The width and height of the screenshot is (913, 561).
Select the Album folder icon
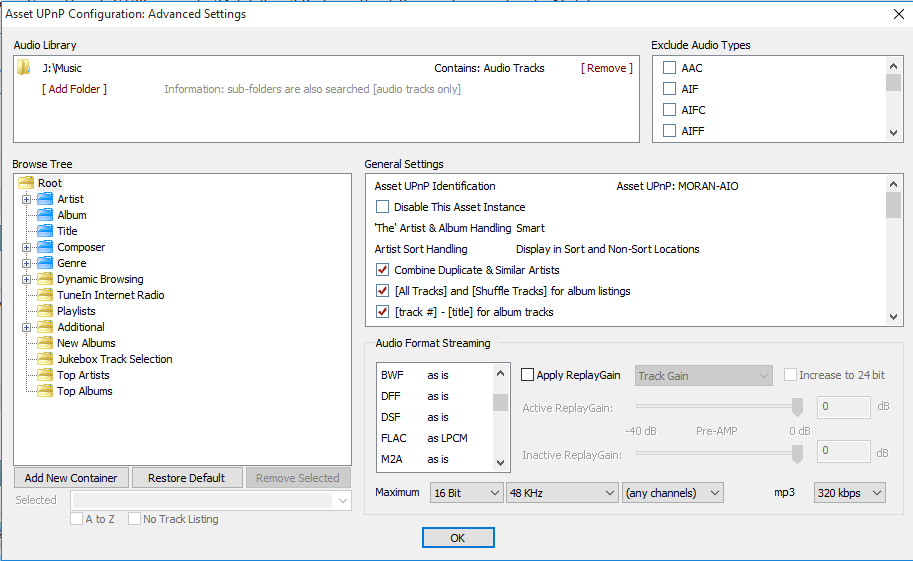45,215
